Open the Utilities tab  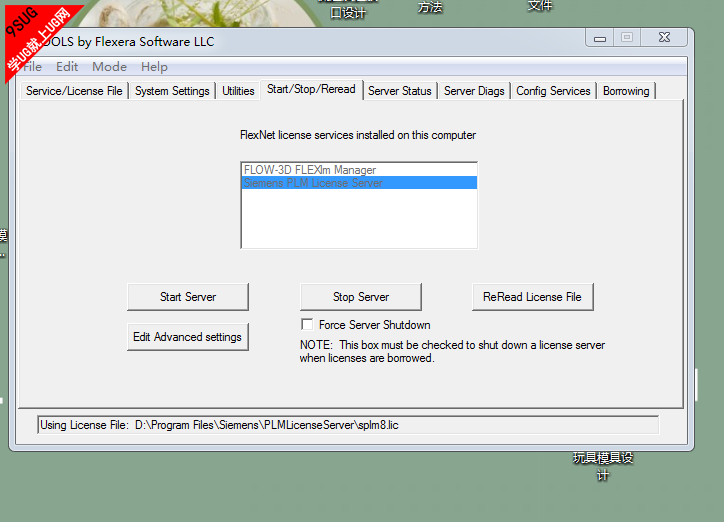click(x=238, y=91)
